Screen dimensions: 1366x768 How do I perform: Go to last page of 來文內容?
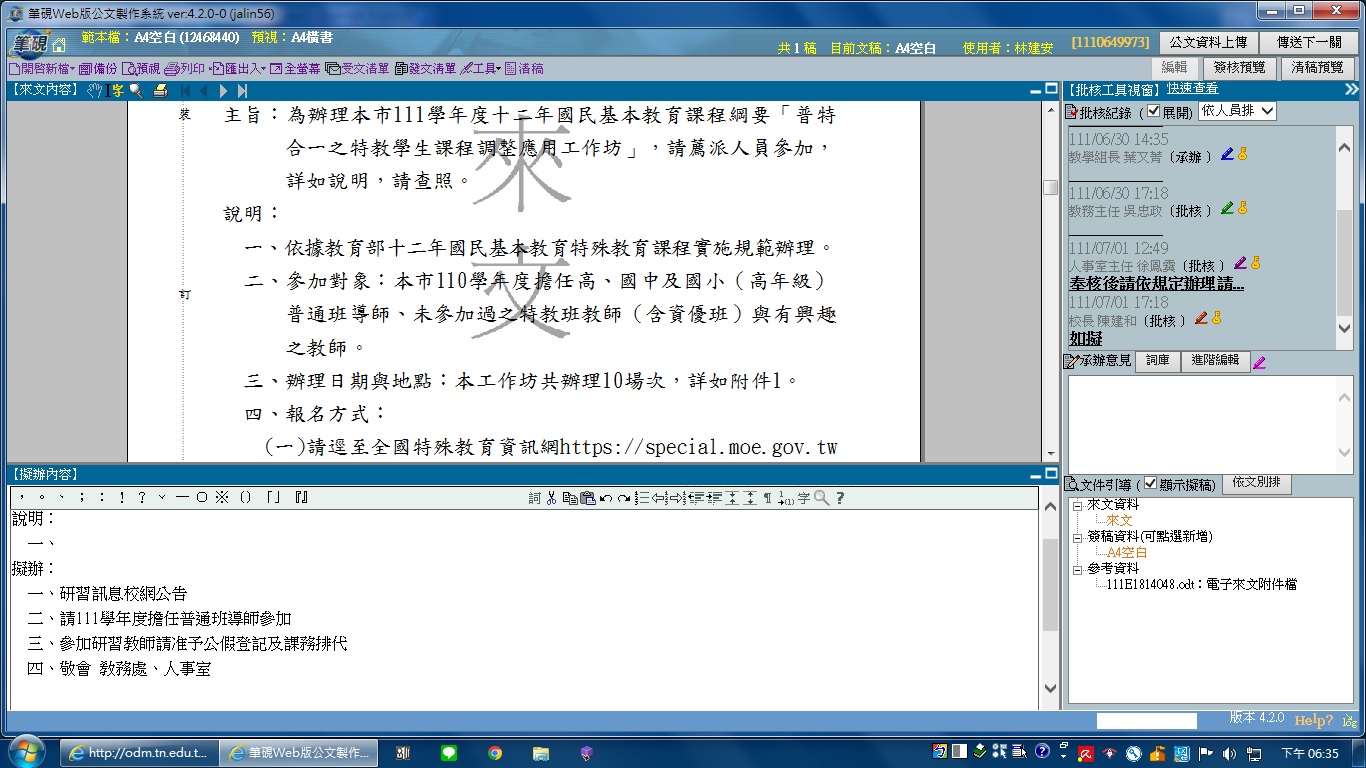click(x=242, y=91)
